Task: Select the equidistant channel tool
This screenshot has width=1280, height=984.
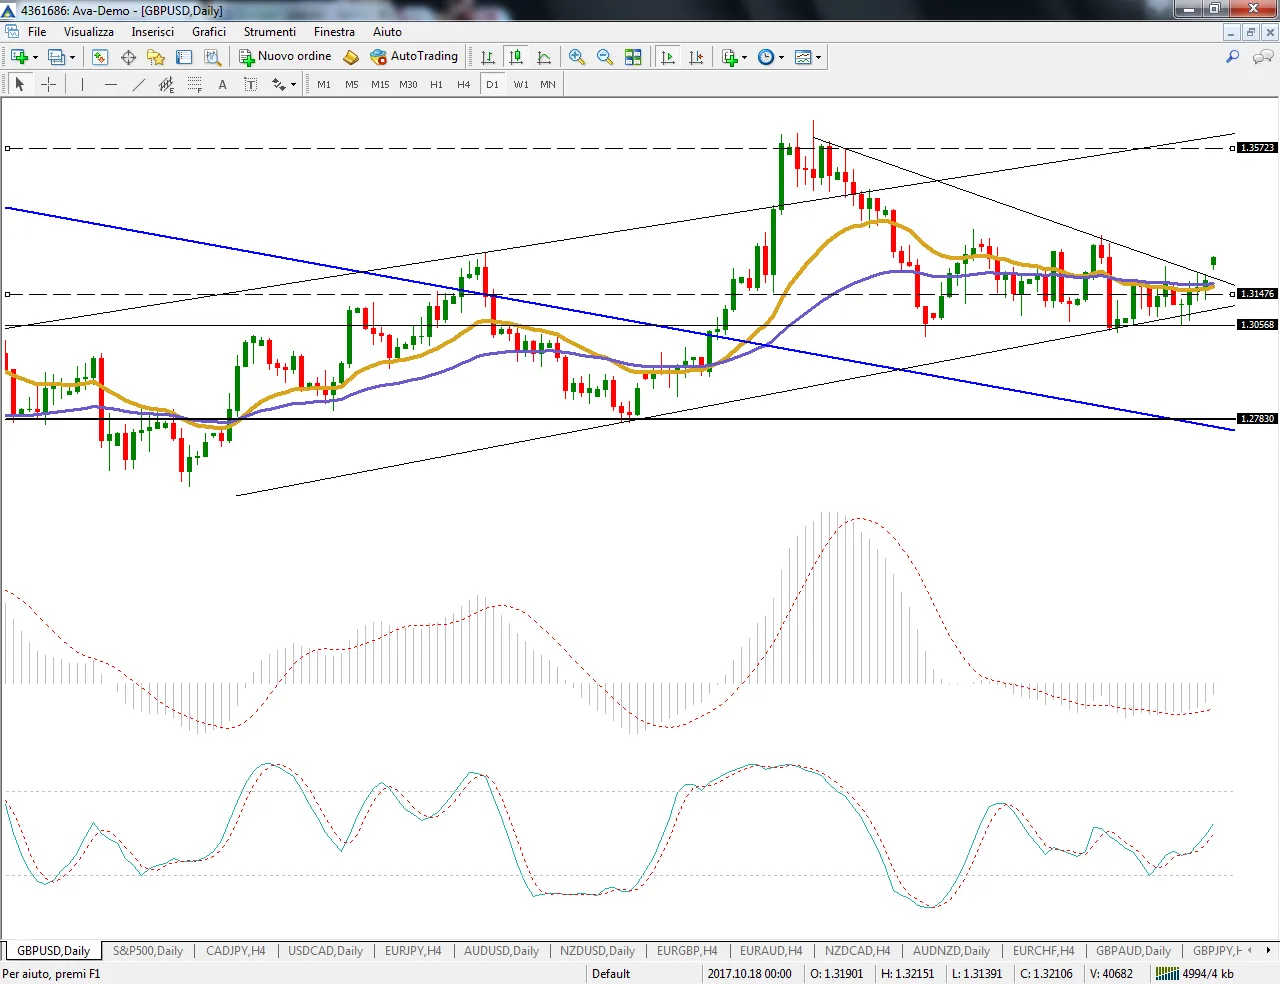Action: pyautogui.click(x=166, y=85)
